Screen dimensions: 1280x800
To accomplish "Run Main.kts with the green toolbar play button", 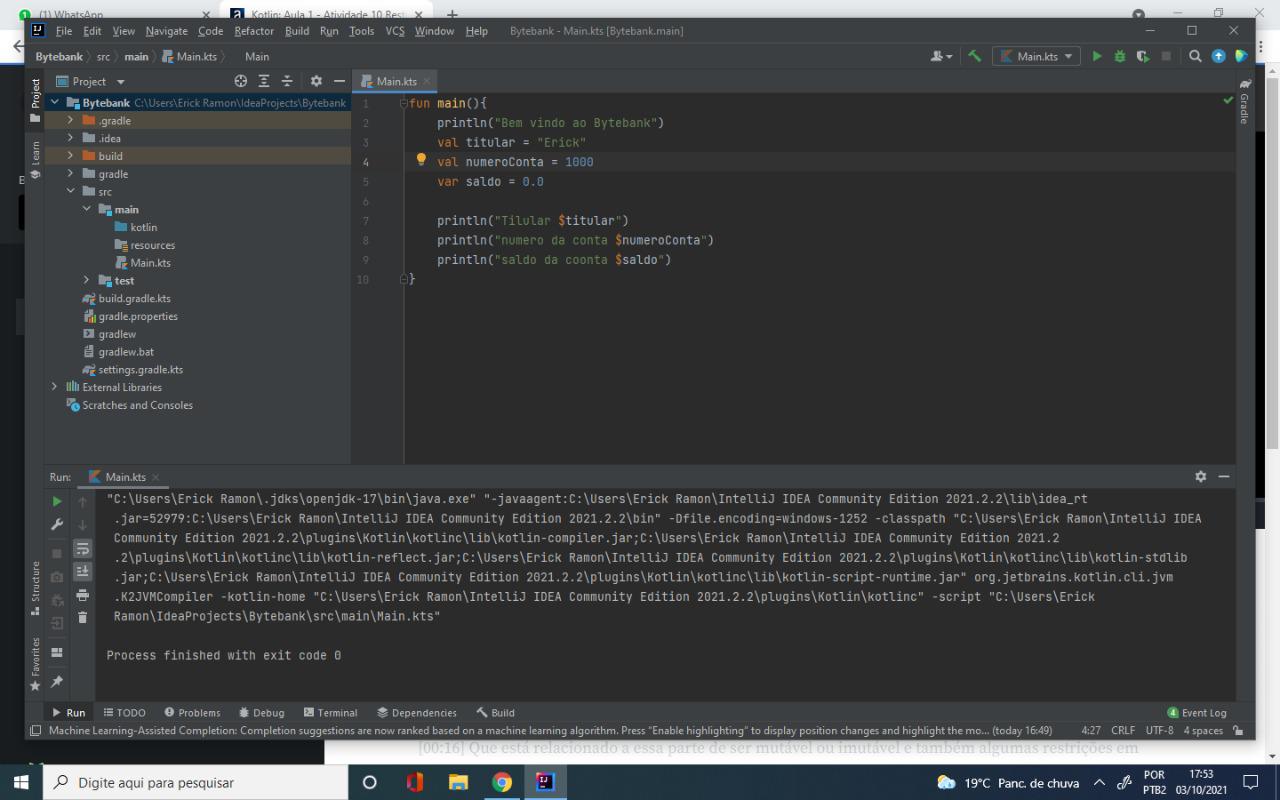I will [x=1097, y=56].
